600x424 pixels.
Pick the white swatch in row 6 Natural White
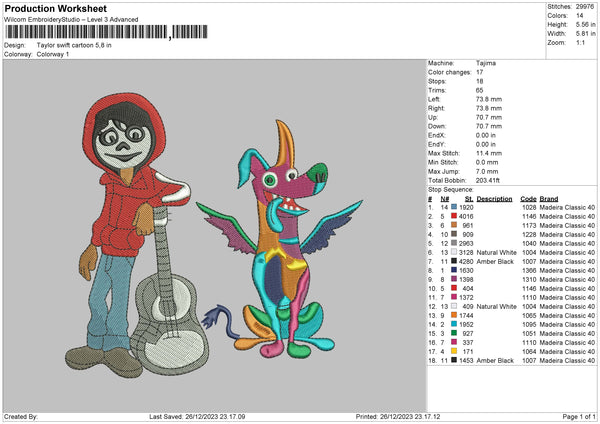pyautogui.click(x=454, y=252)
